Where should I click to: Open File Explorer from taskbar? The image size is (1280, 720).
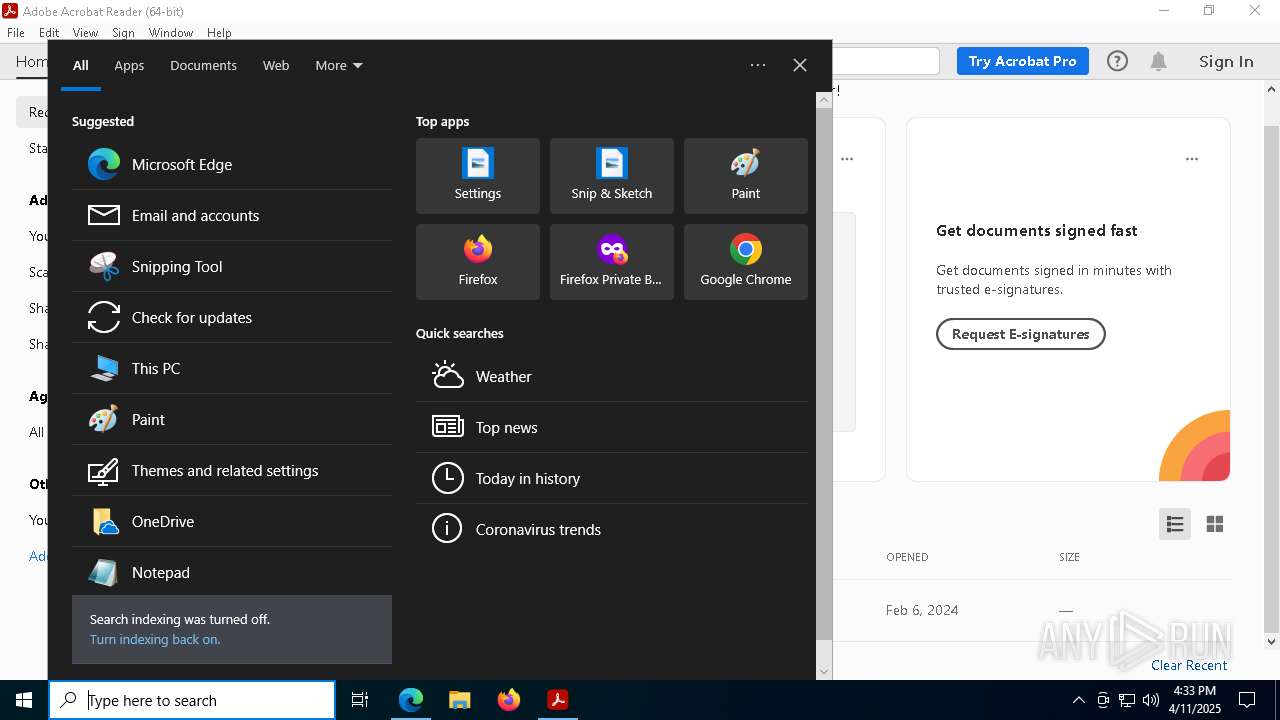(459, 700)
